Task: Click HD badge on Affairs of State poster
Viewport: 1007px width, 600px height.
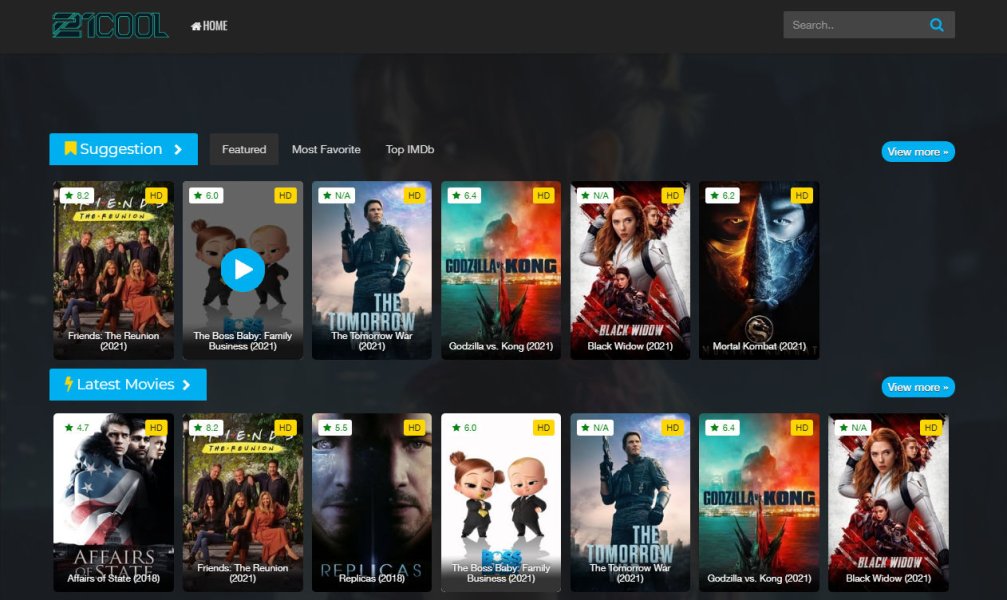Action: 156,427
